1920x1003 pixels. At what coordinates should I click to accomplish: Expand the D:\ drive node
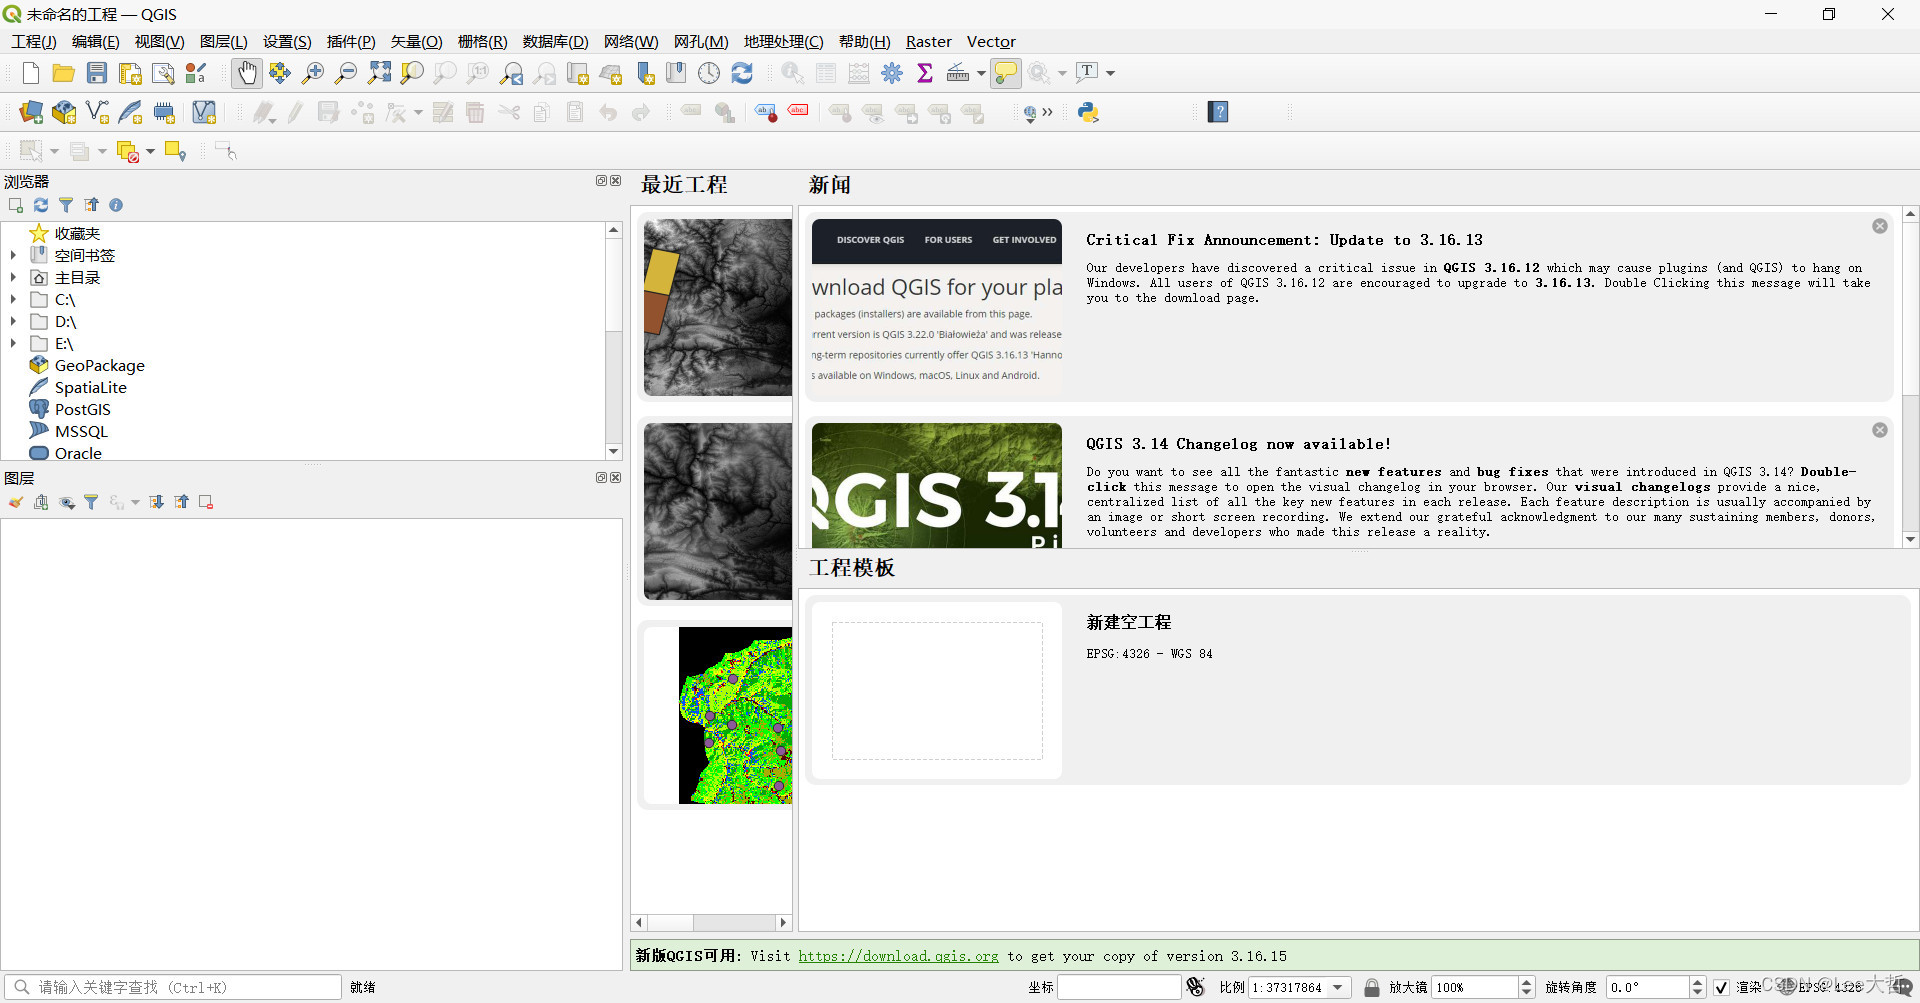13,322
